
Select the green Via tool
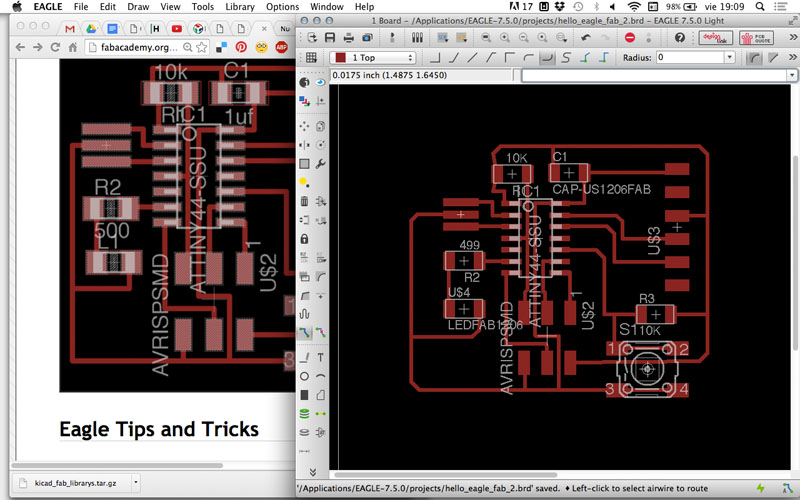(304, 414)
